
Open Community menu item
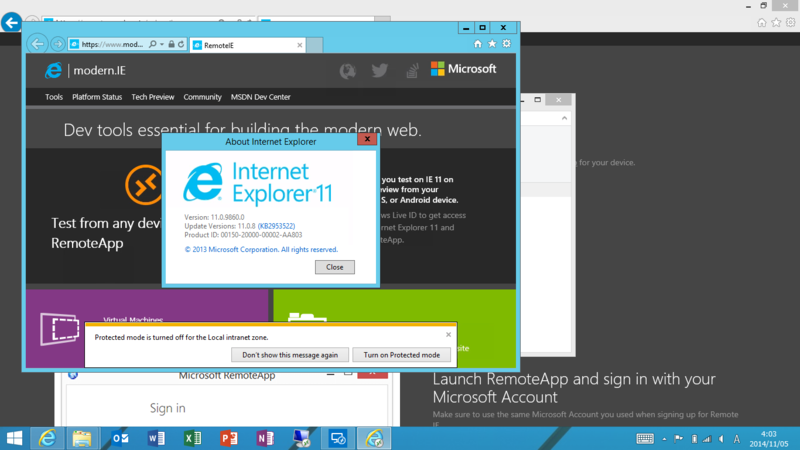203,97
